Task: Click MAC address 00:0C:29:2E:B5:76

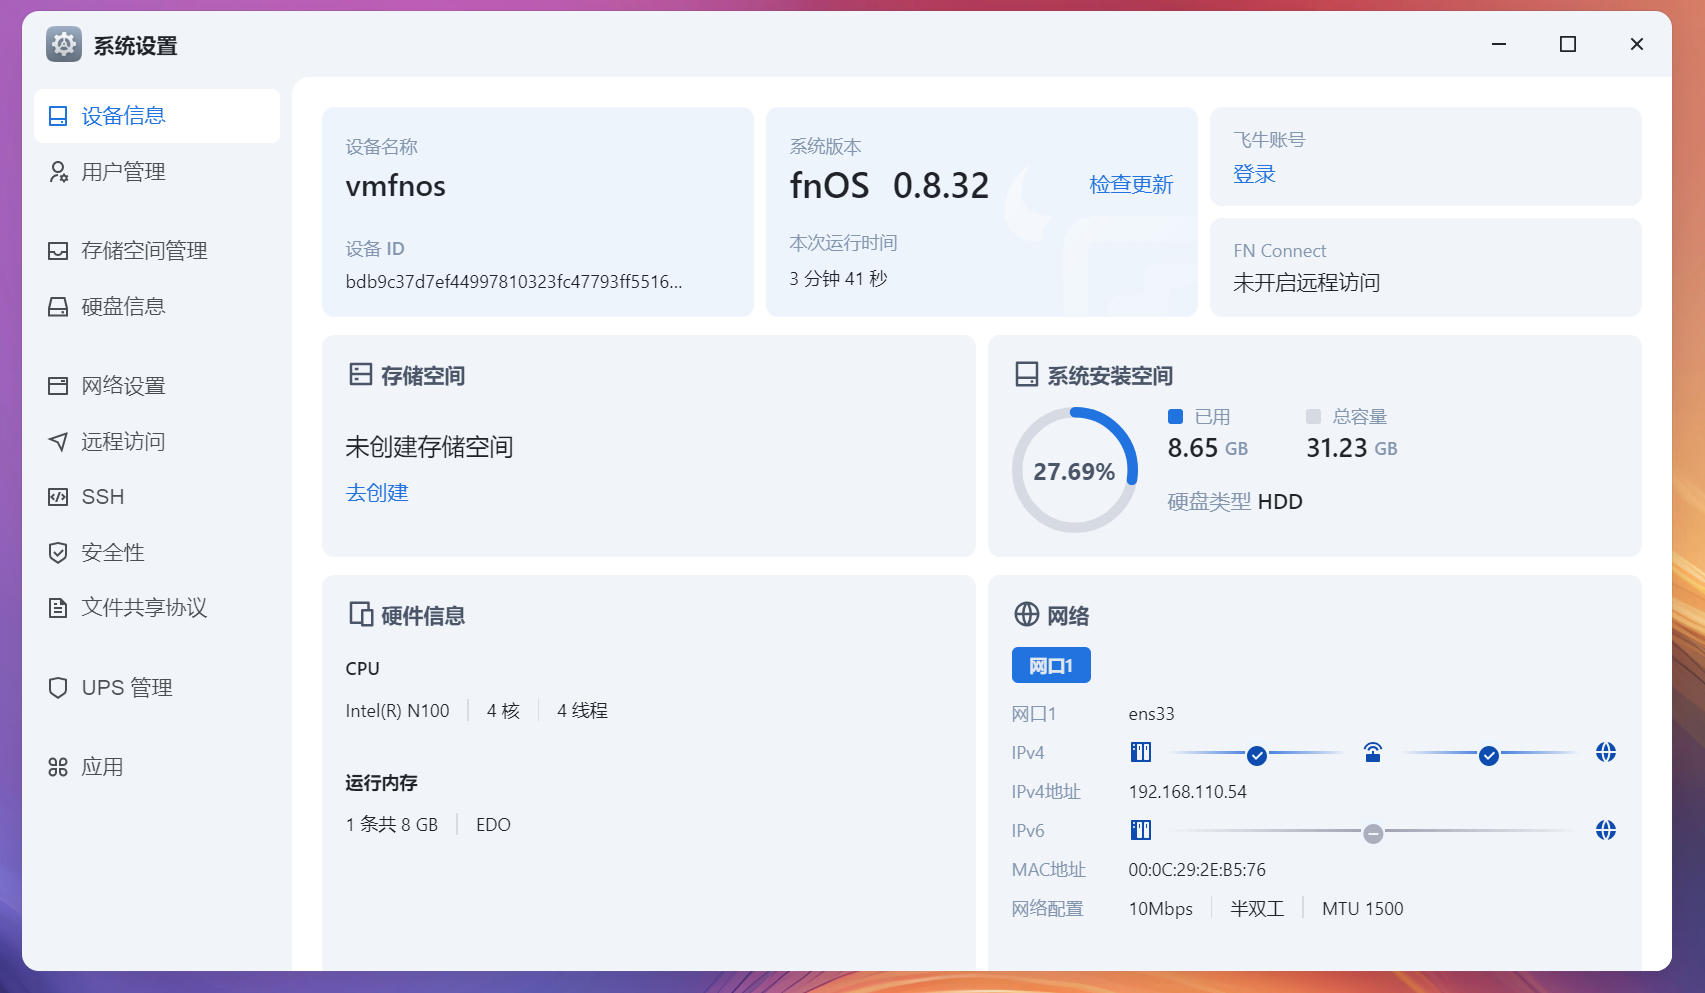Action: pos(1197,870)
